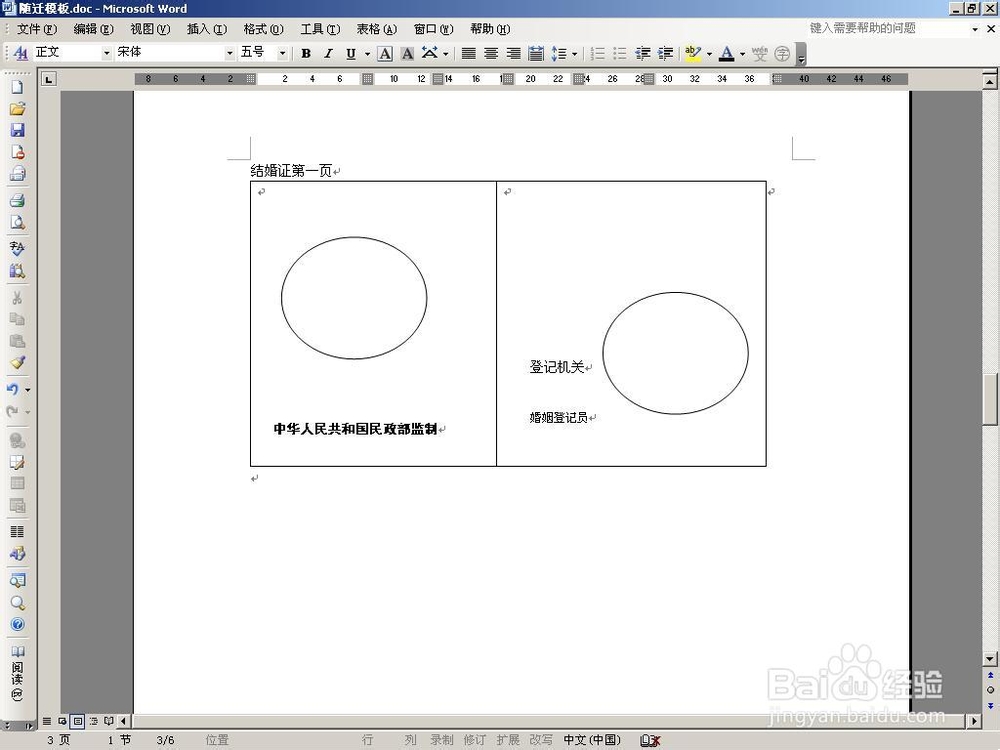Viewport: 1000px width, 750px height.
Task: Expand the underline style dropdown arrow
Action: pos(367,54)
